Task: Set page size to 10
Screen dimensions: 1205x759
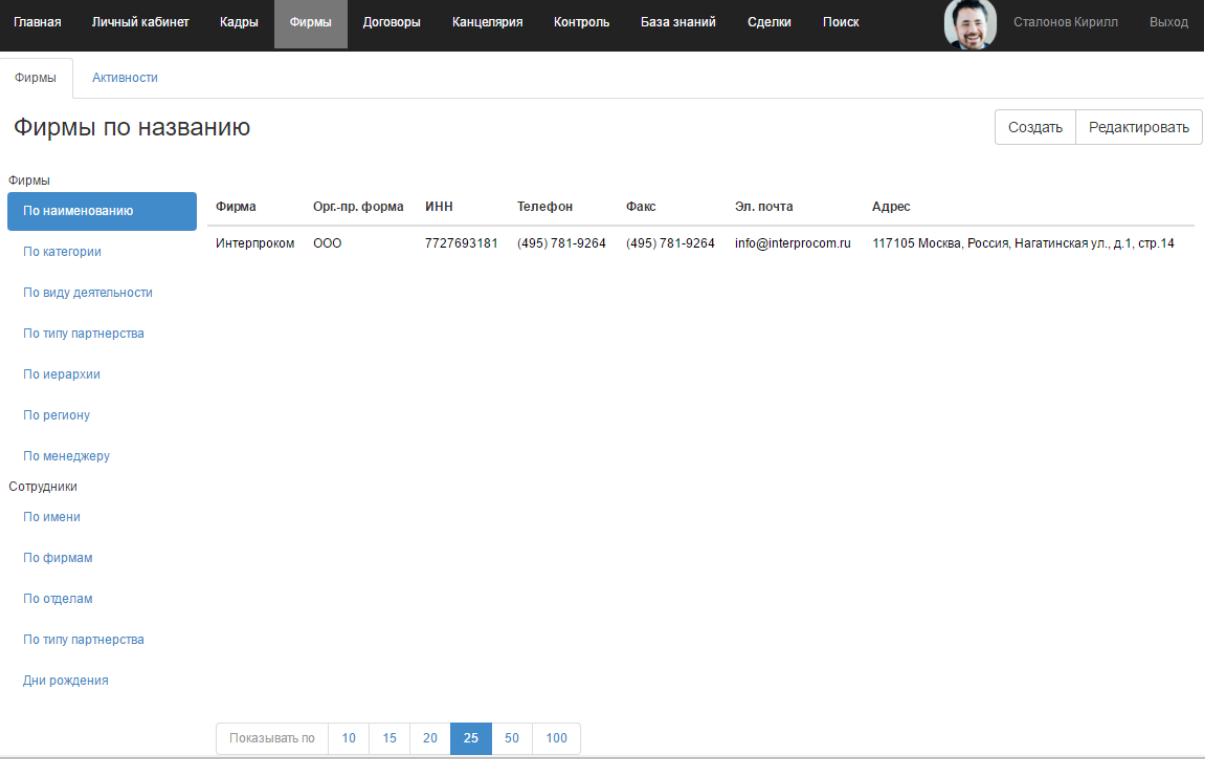Action: click(x=349, y=738)
